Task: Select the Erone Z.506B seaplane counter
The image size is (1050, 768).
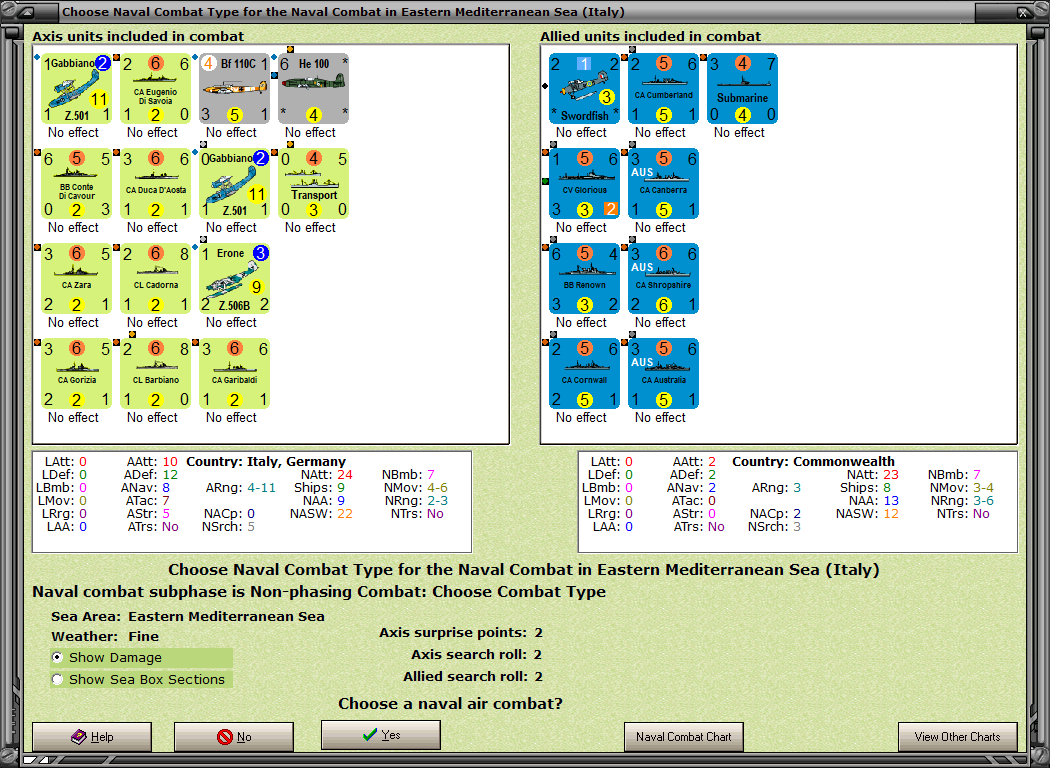Action: 234,279
